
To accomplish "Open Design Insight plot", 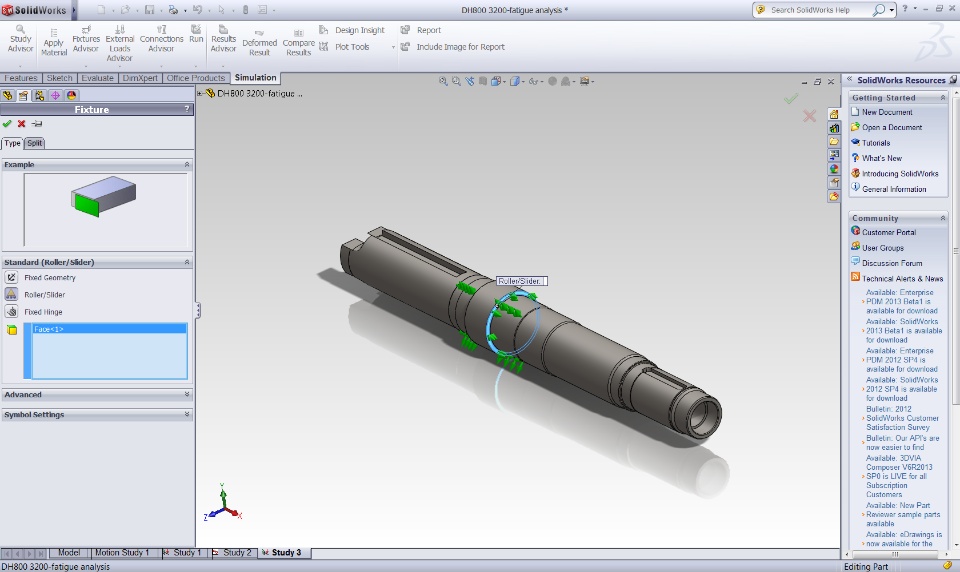I will tap(353, 30).
